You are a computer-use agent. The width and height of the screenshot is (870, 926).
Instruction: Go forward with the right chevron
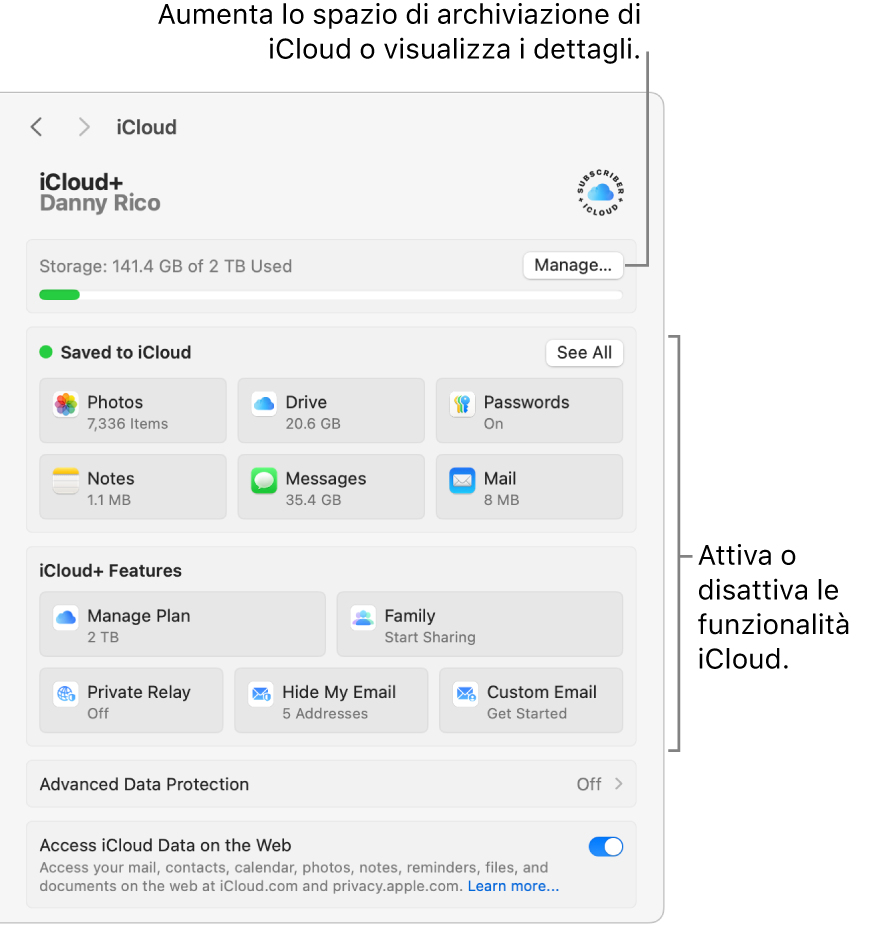coord(84,127)
